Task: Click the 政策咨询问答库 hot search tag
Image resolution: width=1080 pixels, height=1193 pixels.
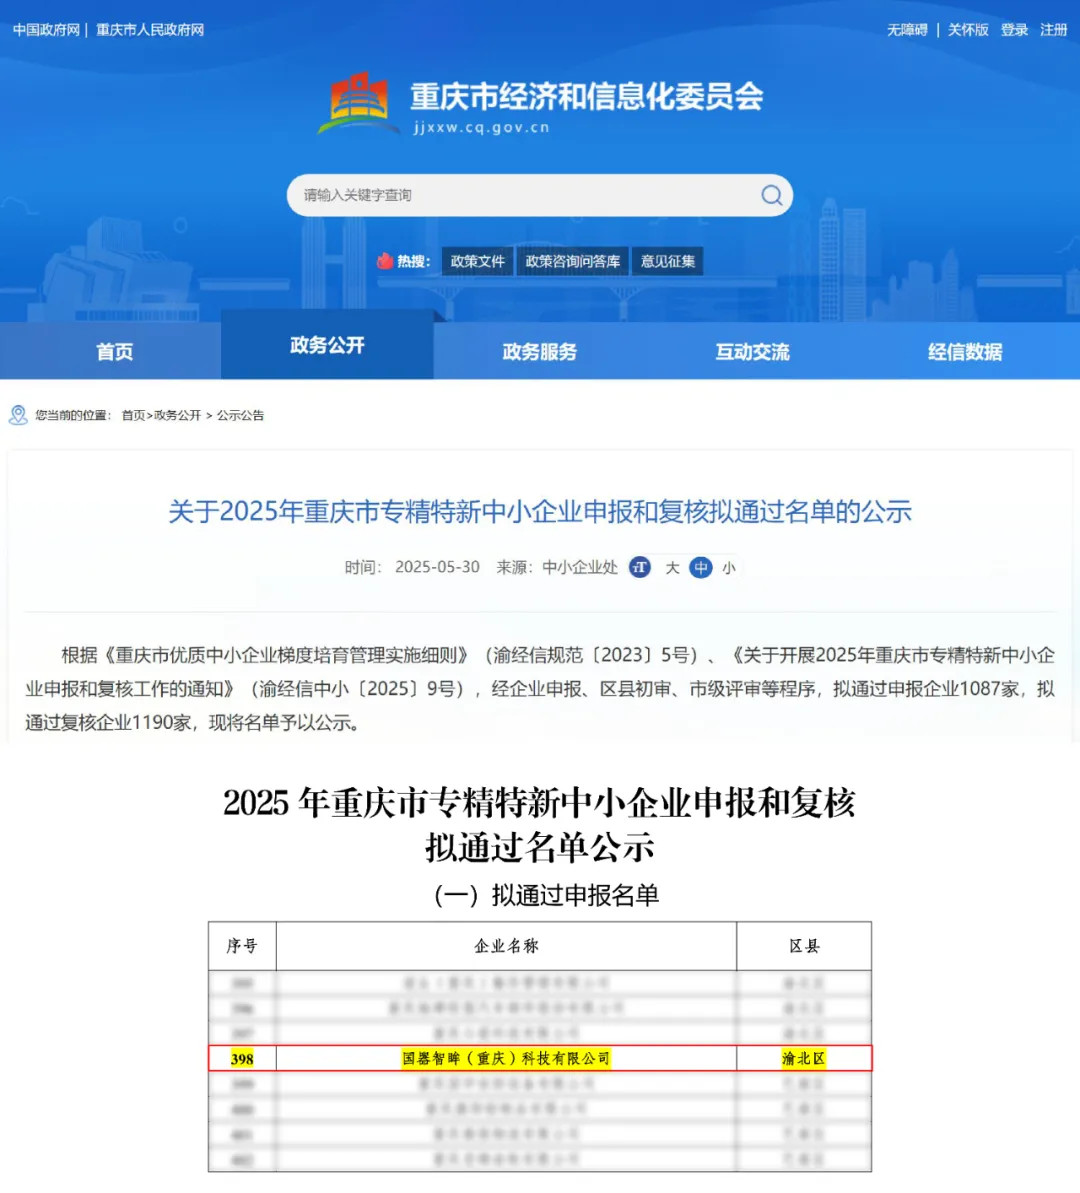Action: pos(572,261)
